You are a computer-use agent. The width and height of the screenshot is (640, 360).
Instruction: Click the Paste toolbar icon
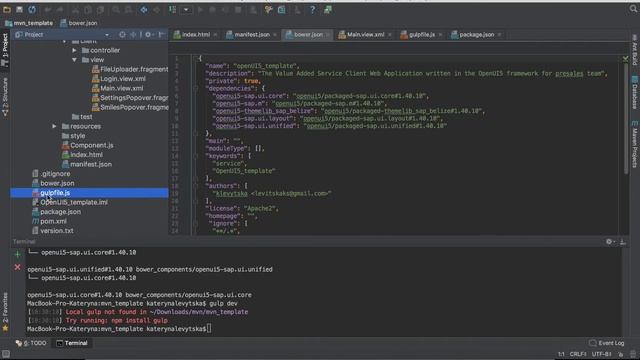tap(100, 9)
